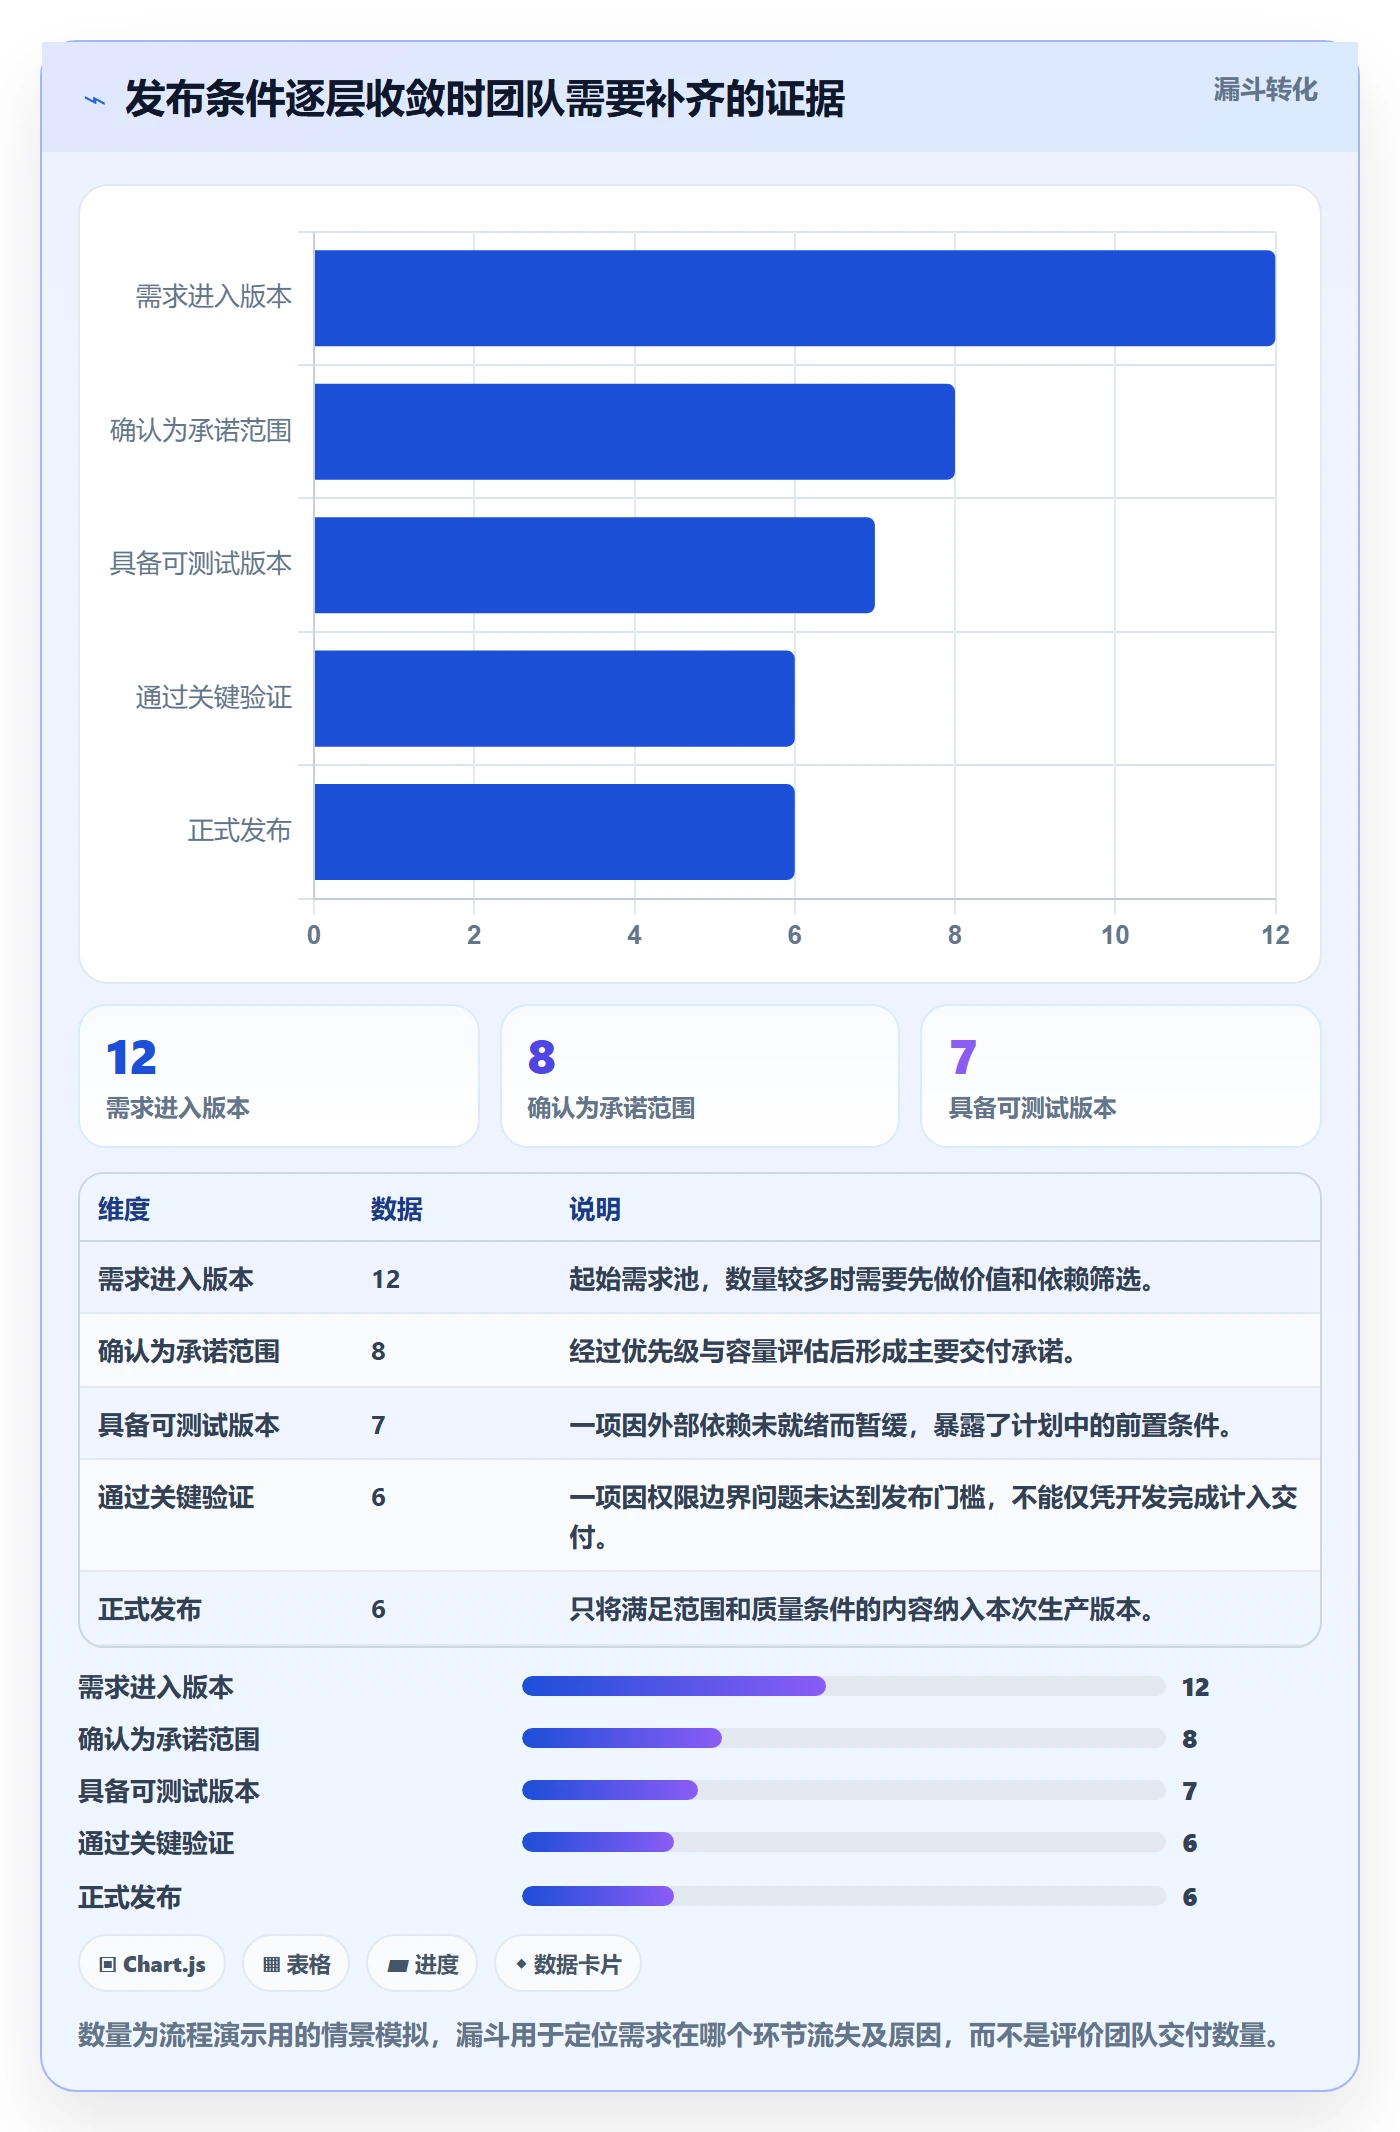Click the 需求进入版本 progress bar
This screenshot has width=1400, height=2132.
[x=843, y=1686]
